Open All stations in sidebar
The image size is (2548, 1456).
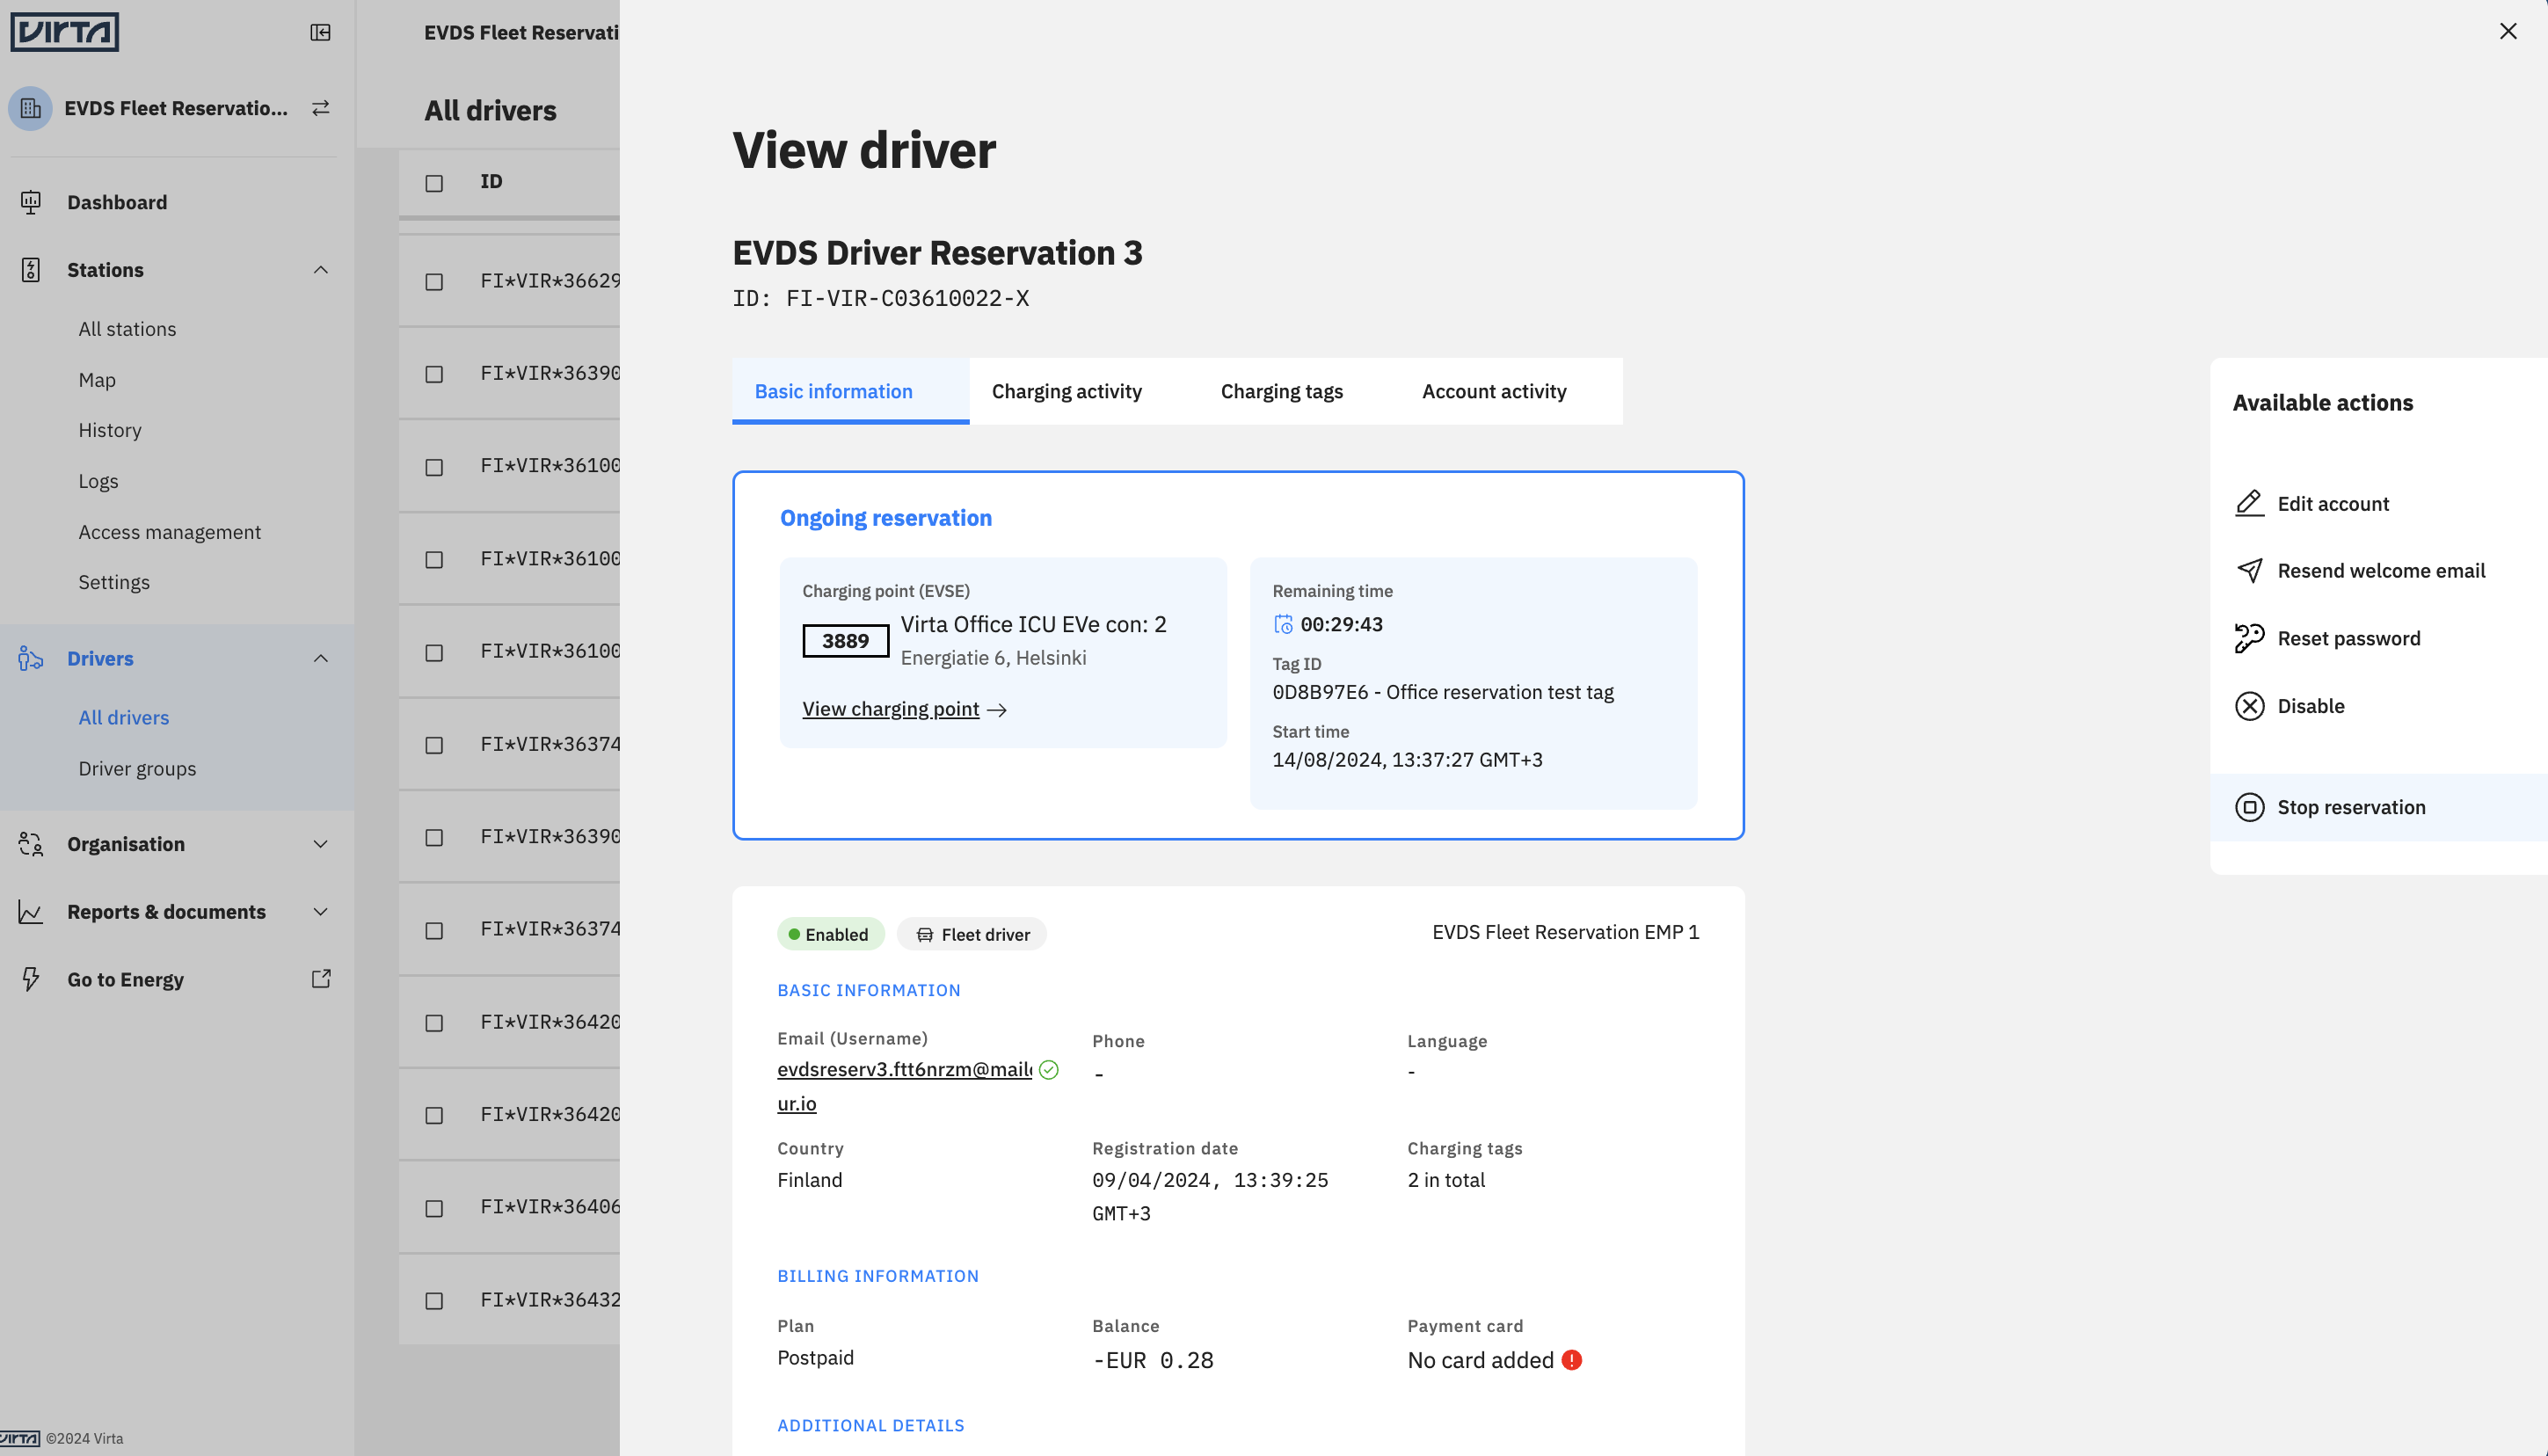click(127, 329)
